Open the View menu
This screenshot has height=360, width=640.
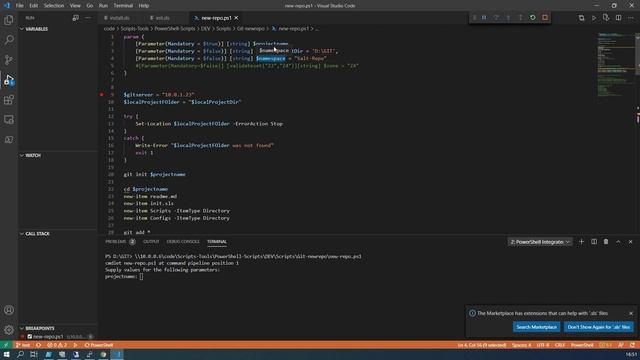click(75, 6)
